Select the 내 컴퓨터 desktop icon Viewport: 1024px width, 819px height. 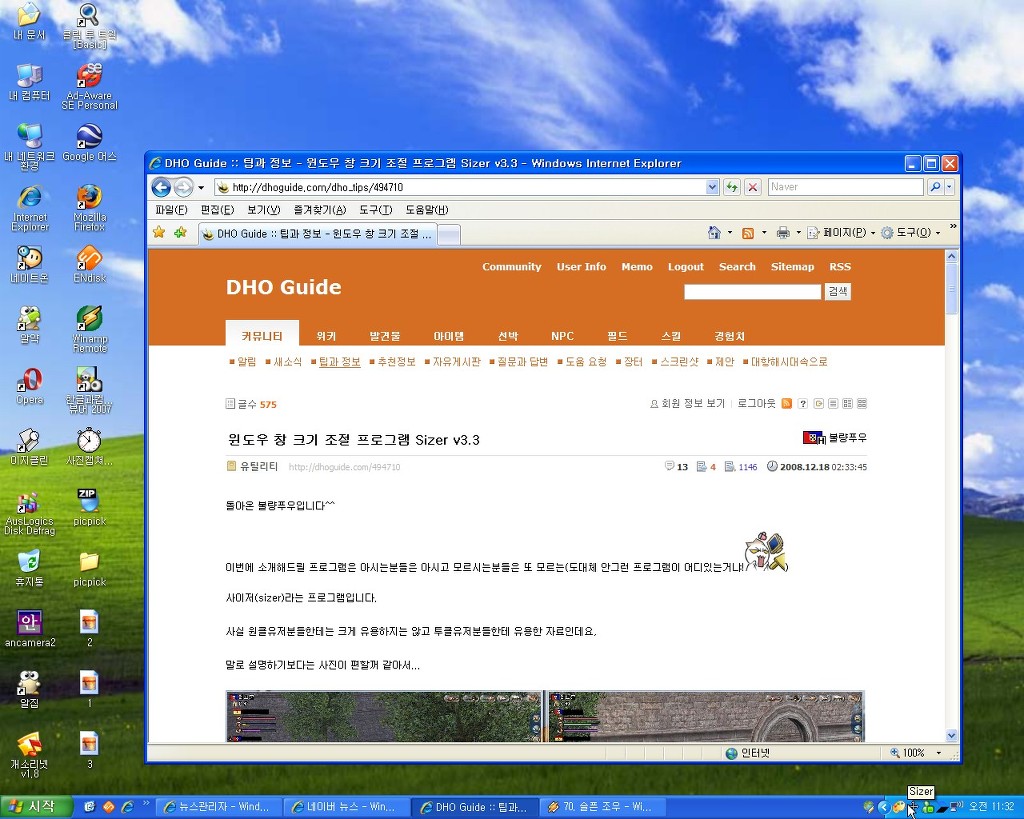[29, 82]
